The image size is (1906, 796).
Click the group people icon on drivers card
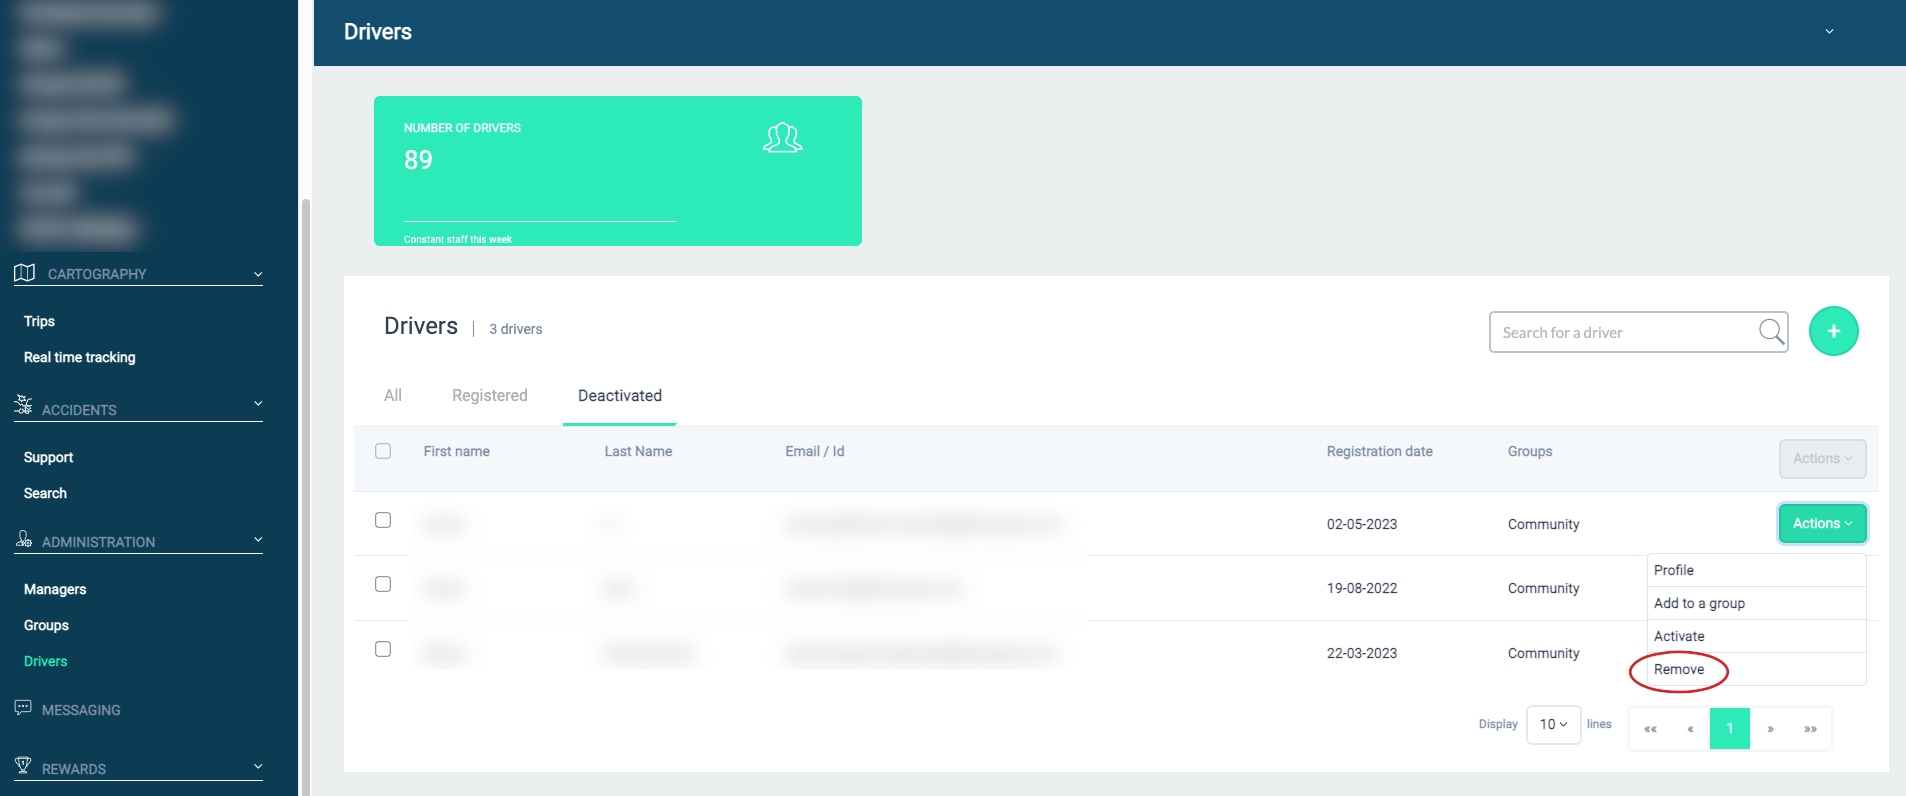pos(782,138)
